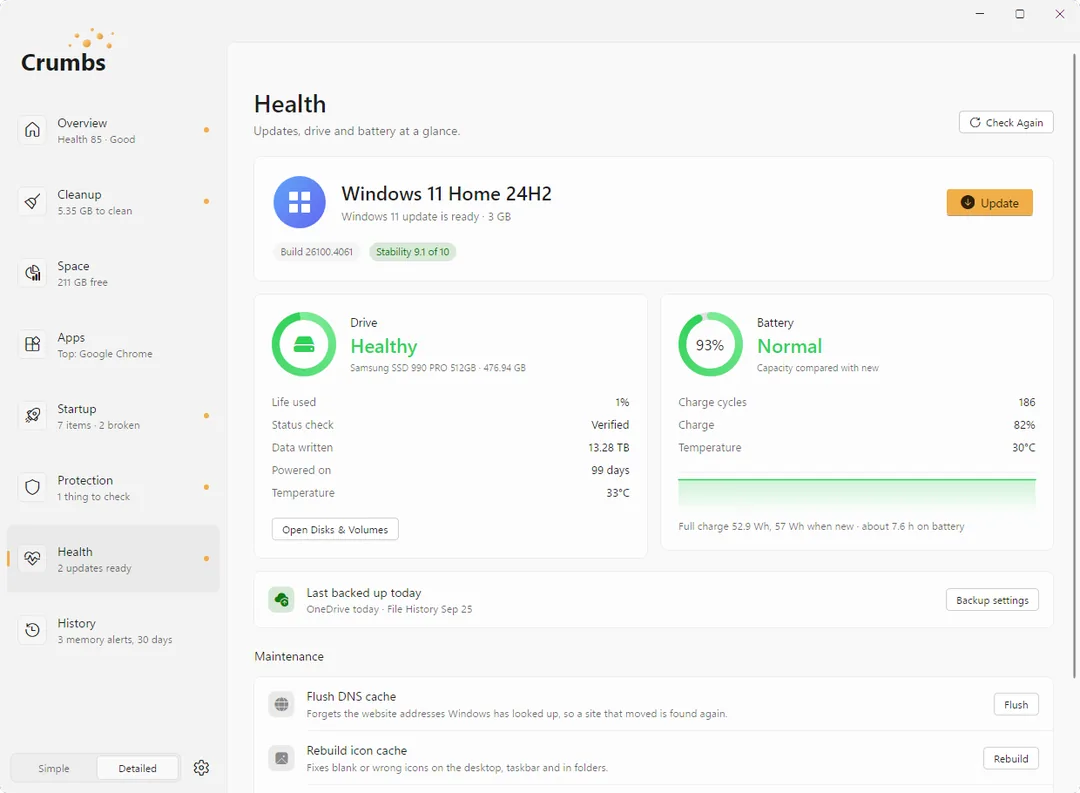This screenshot has width=1080, height=793.
Task: Click the blue Windows logo icon
Action: tap(300, 202)
